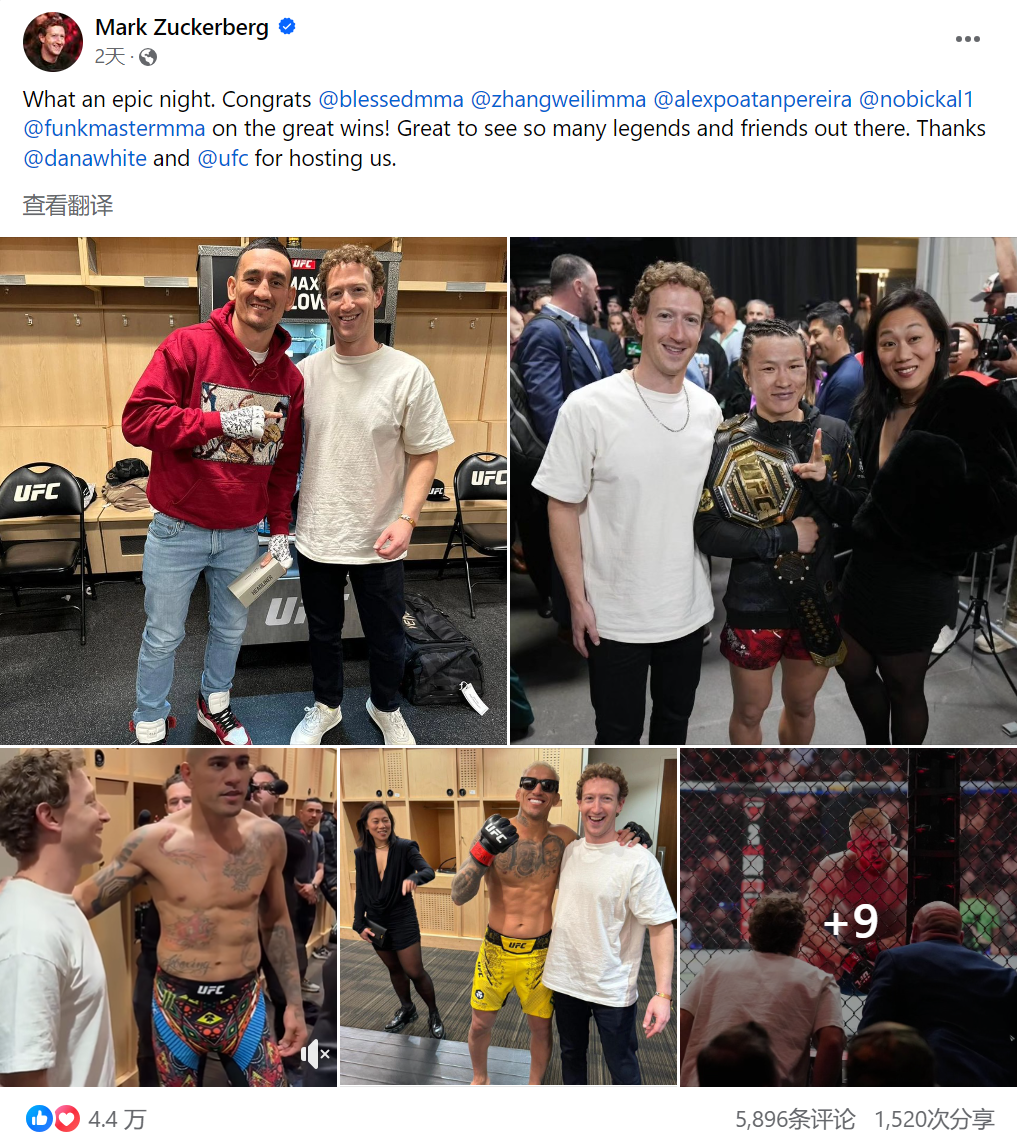Open the @blessedmma mention
The image size is (1017, 1144).
[x=391, y=99]
